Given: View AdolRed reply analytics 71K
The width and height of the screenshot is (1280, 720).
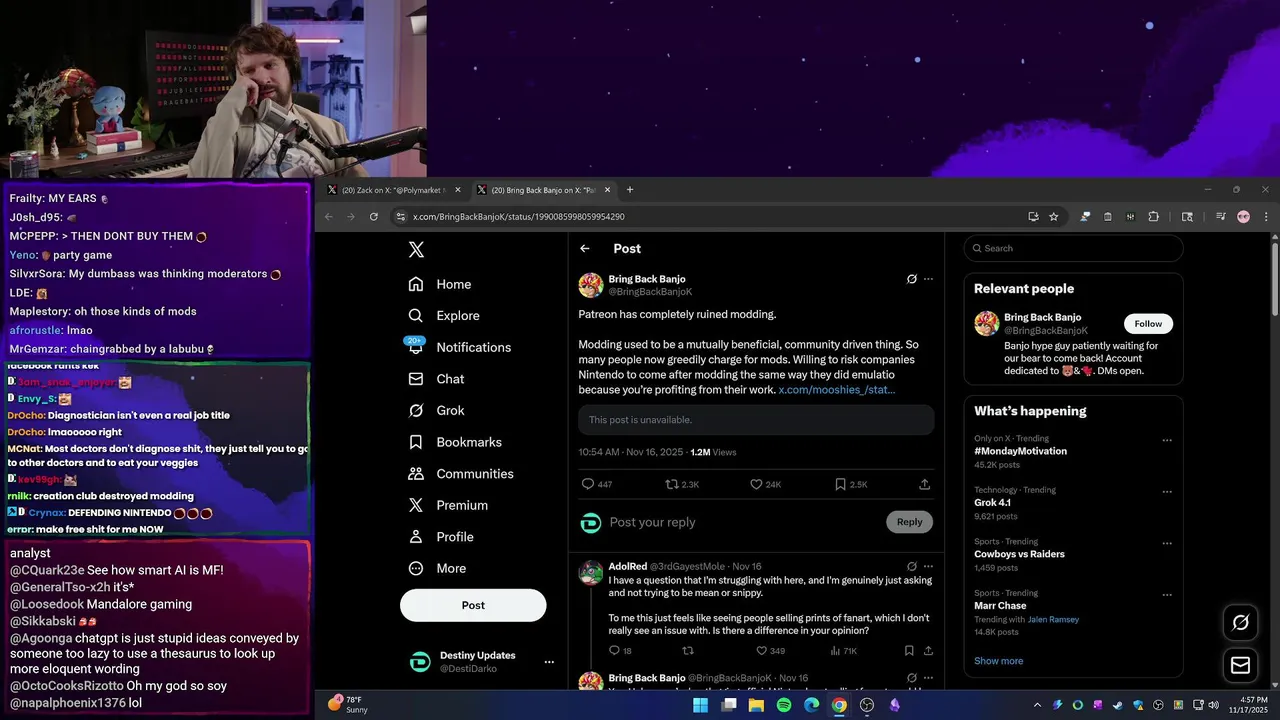Looking at the screenshot, I should (843, 651).
